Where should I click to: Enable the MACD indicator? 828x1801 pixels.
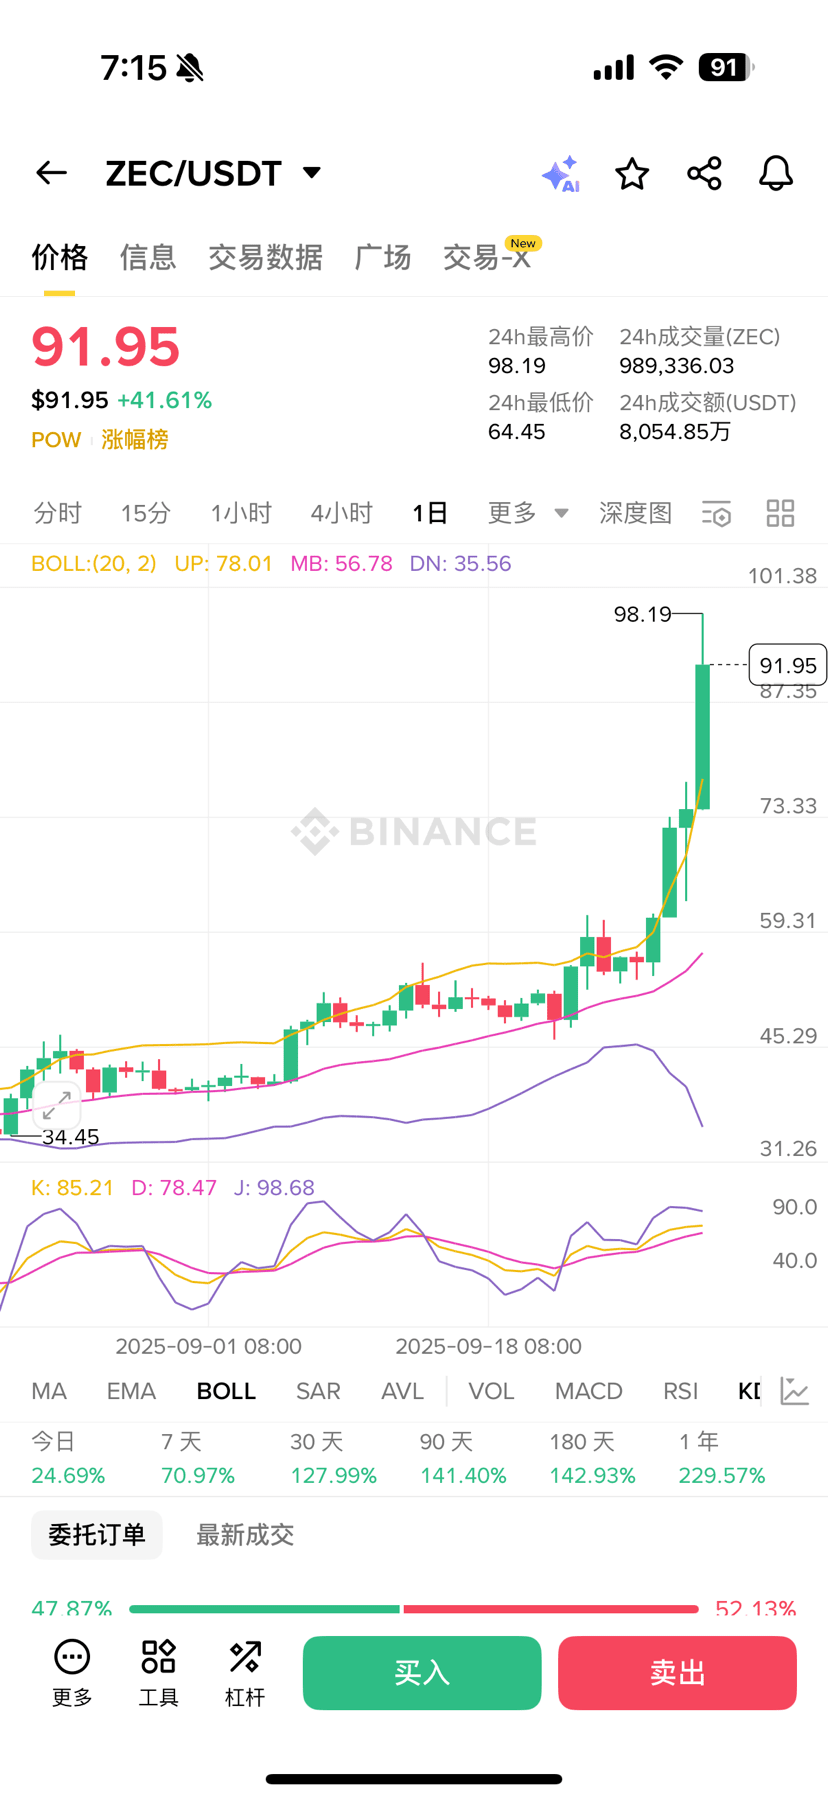coord(588,1391)
